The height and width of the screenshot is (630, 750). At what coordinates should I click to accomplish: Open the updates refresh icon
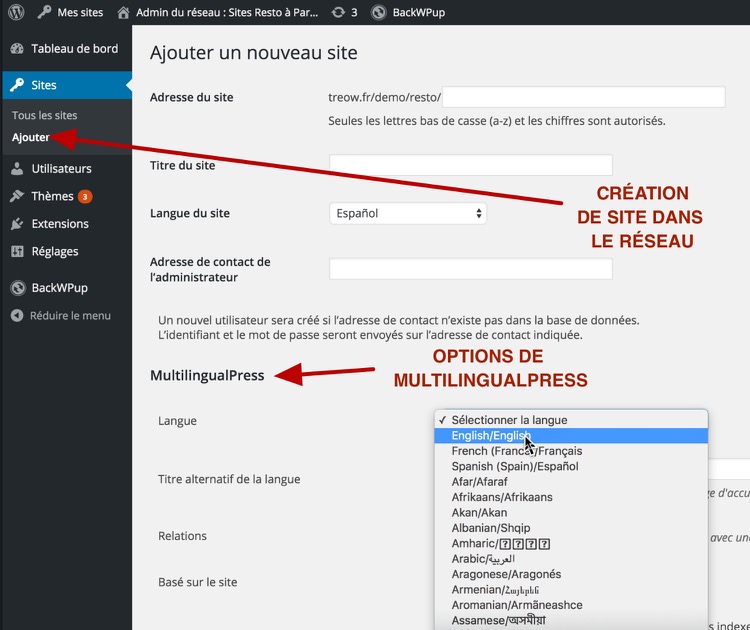click(x=338, y=12)
